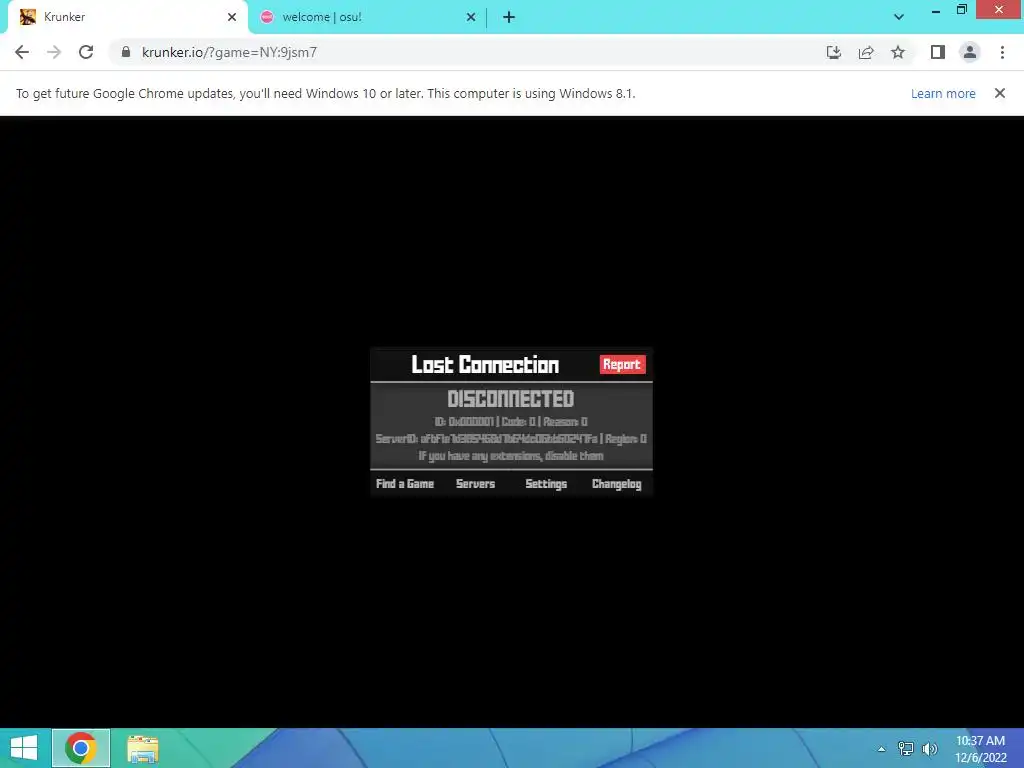Open the Chrome side panel

[938, 52]
